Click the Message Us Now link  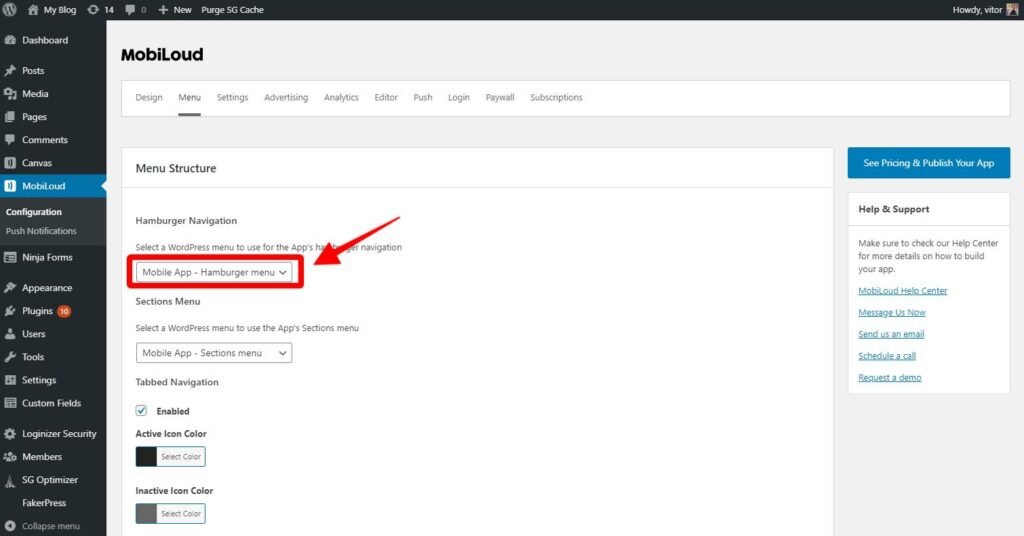[891, 312]
